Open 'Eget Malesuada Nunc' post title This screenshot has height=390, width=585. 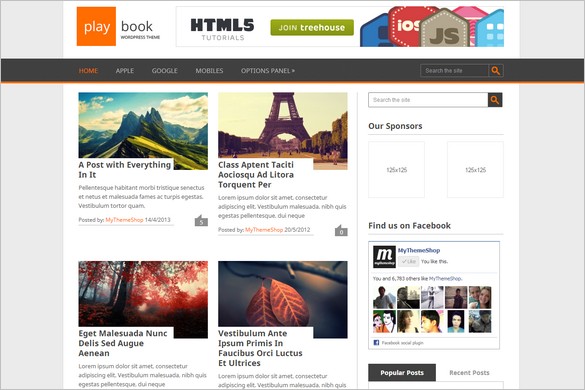coord(123,343)
